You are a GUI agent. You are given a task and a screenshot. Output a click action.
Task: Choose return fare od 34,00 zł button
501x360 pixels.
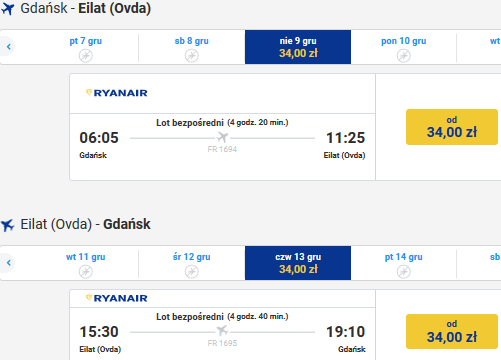pos(452,331)
